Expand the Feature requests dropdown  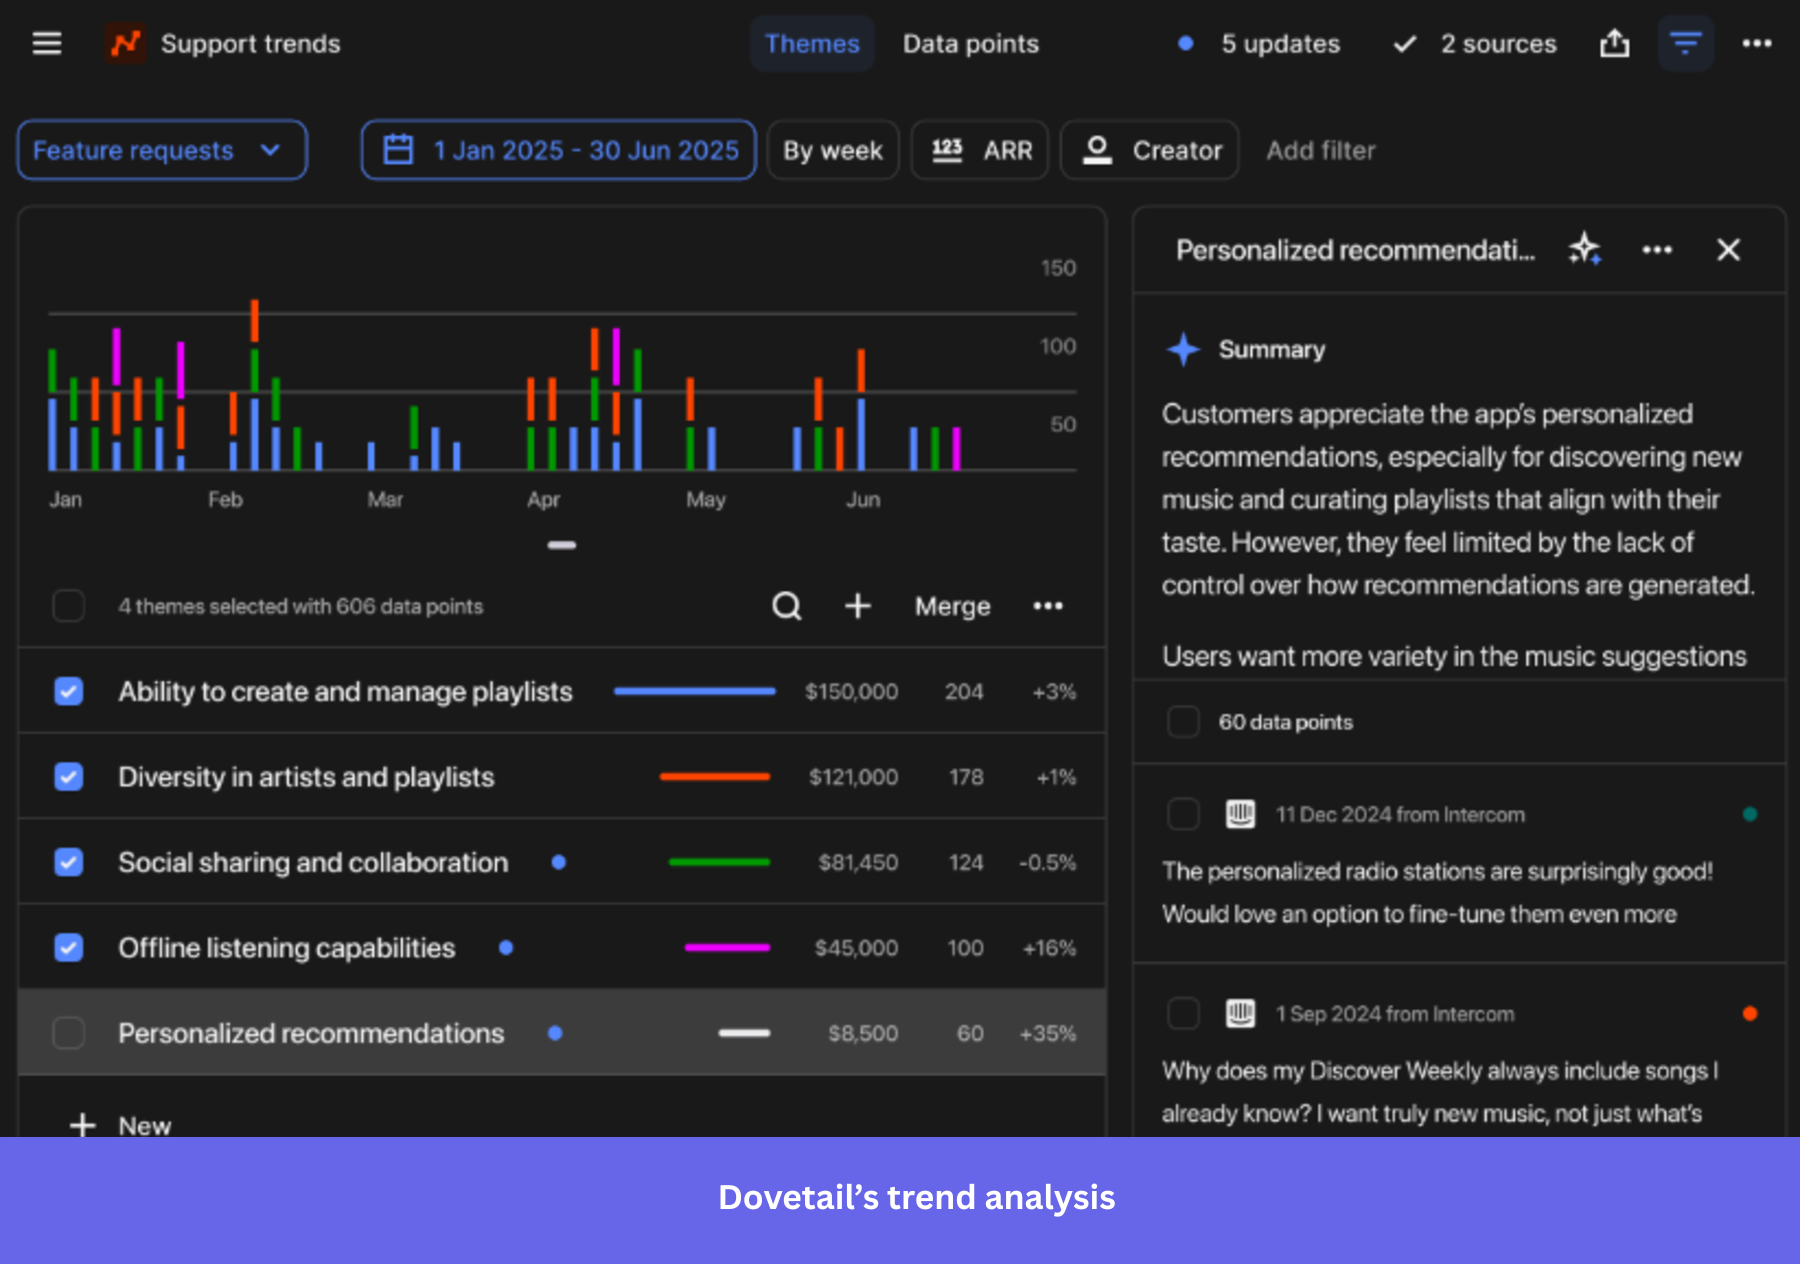tap(162, 150)
